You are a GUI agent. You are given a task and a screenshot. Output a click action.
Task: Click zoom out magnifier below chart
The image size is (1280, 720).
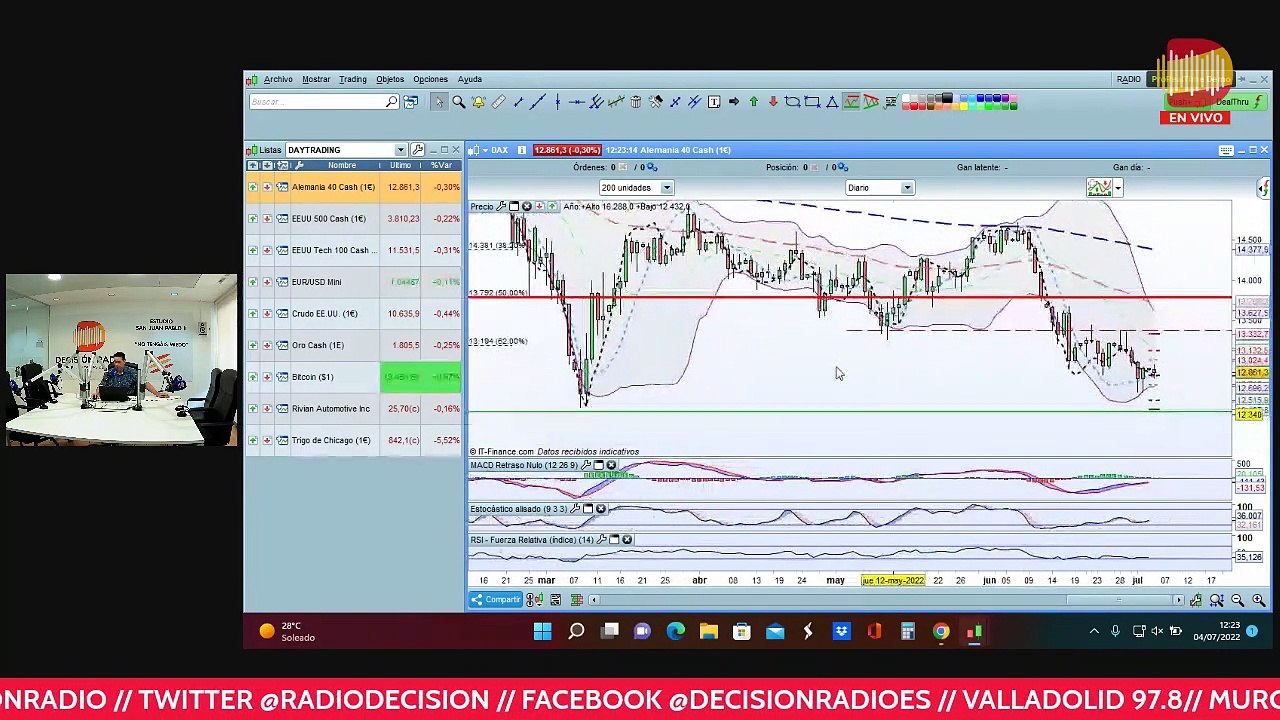[1238, 600]
